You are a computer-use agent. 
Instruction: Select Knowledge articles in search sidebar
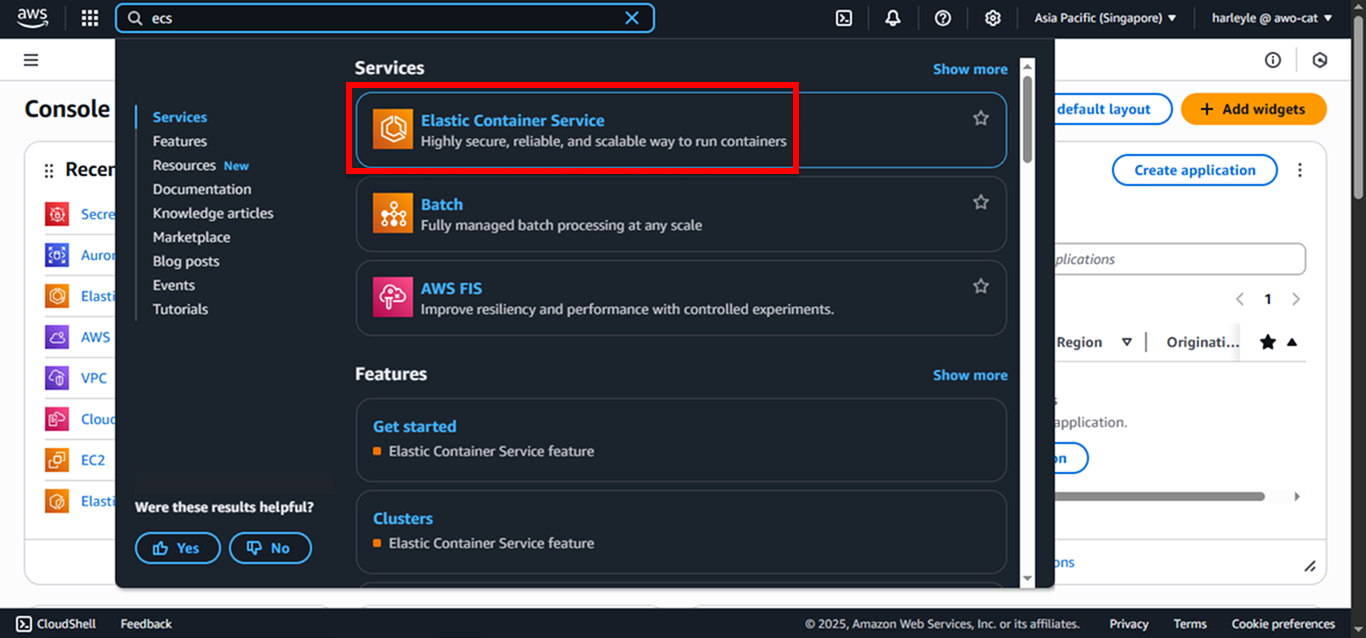click(213, 213)
